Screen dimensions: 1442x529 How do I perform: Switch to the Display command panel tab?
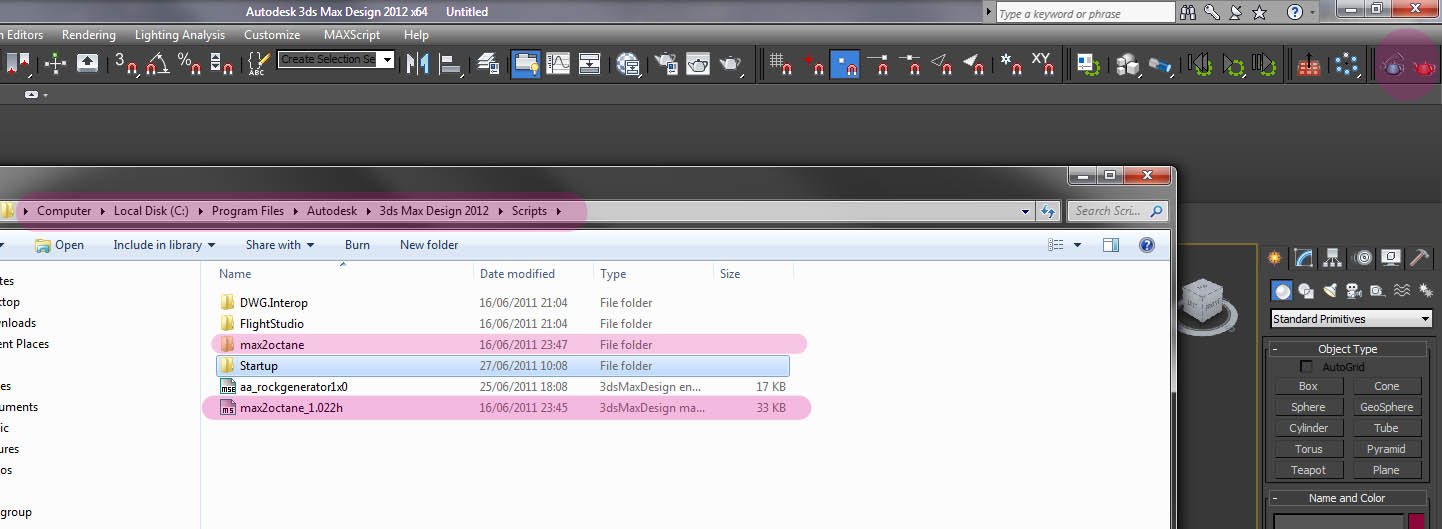tap(1391, 258)
